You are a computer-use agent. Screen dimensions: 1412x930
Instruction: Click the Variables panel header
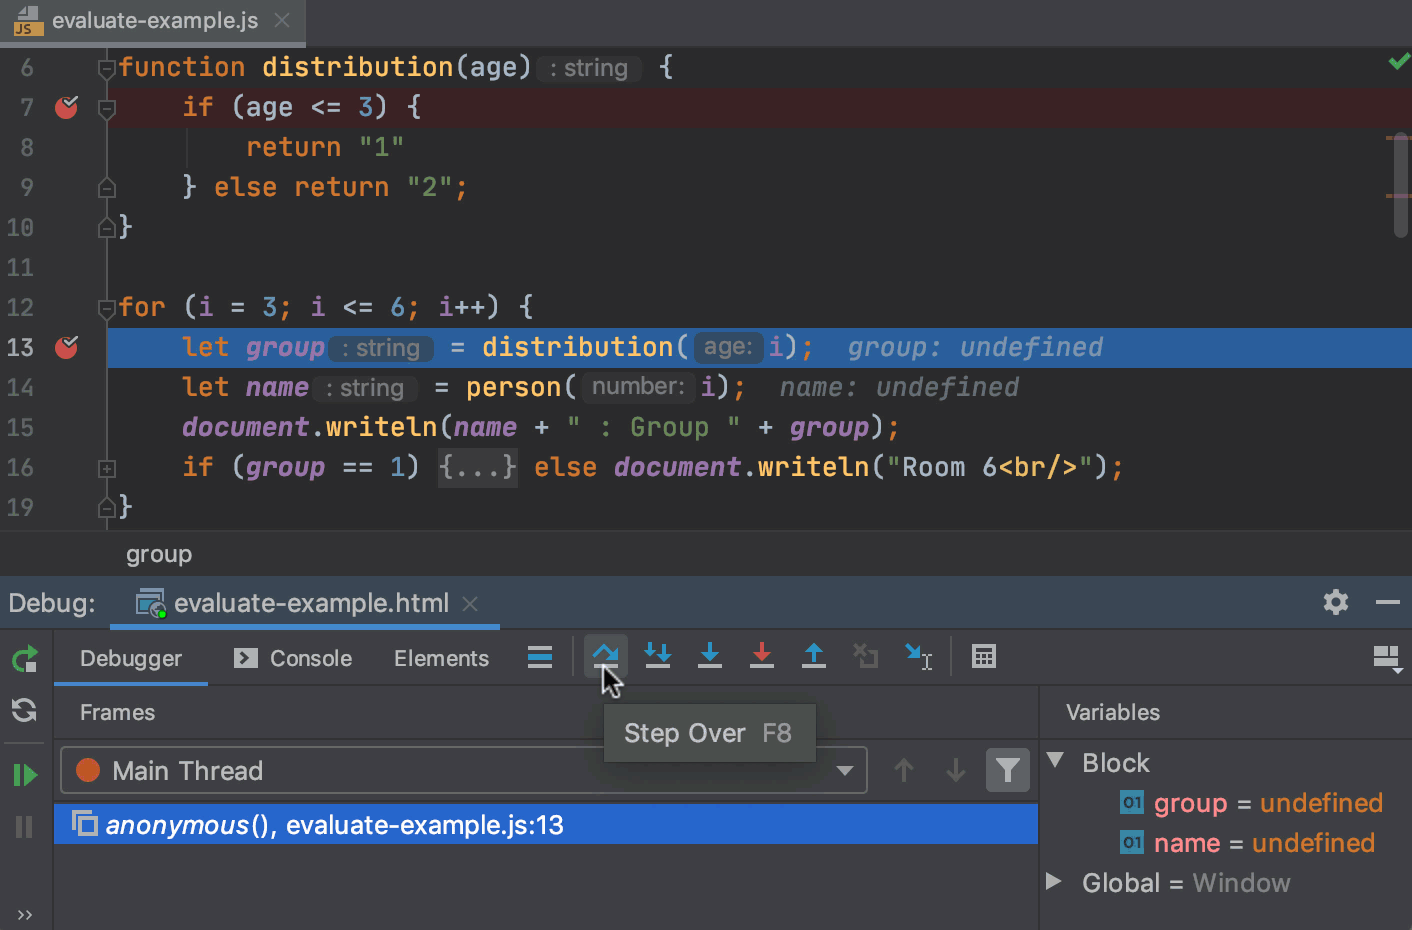(1112, 712)
